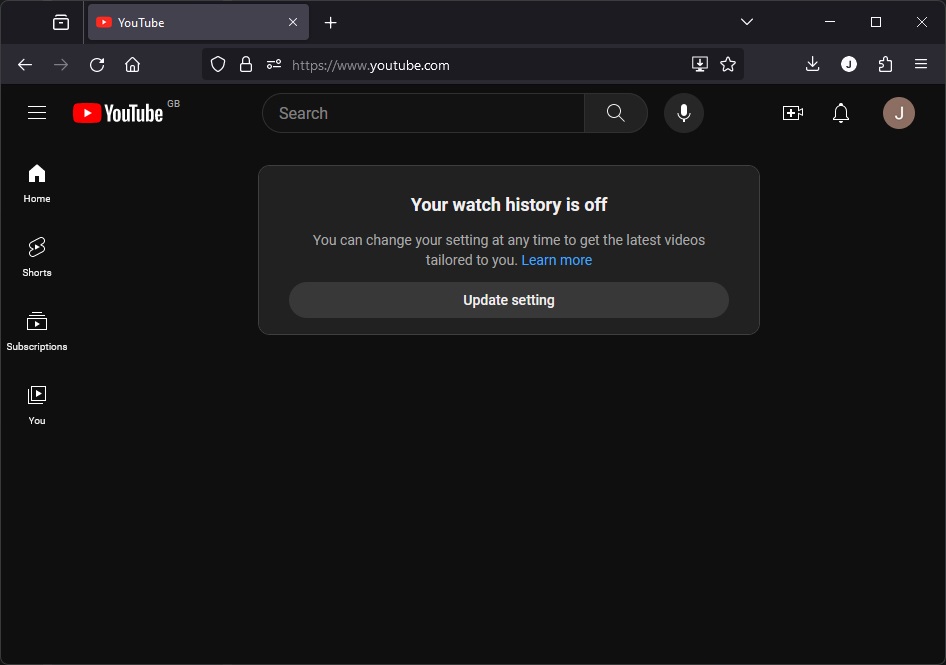Open the You section in sidebar

pyautogui.click(x=37, y=404)
